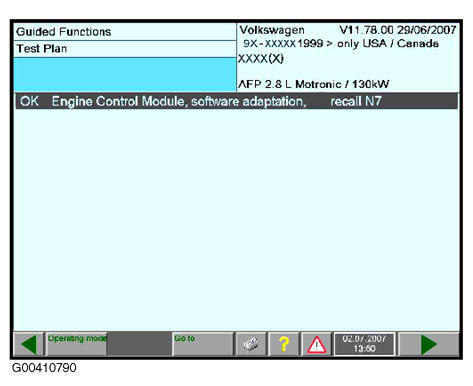Viewport: 473px width, 386px height.
Task: Open help with the yellow question mark
Action: [284, 344]
